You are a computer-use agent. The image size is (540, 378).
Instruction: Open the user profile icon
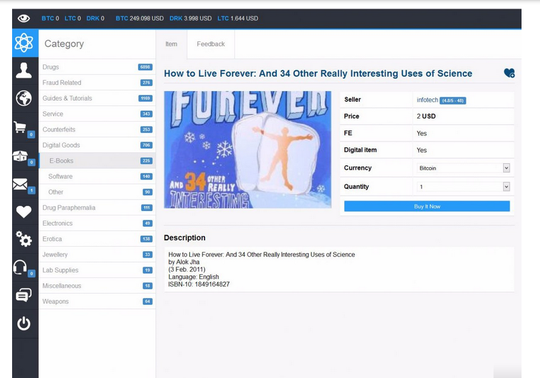[x=24, y=70]
